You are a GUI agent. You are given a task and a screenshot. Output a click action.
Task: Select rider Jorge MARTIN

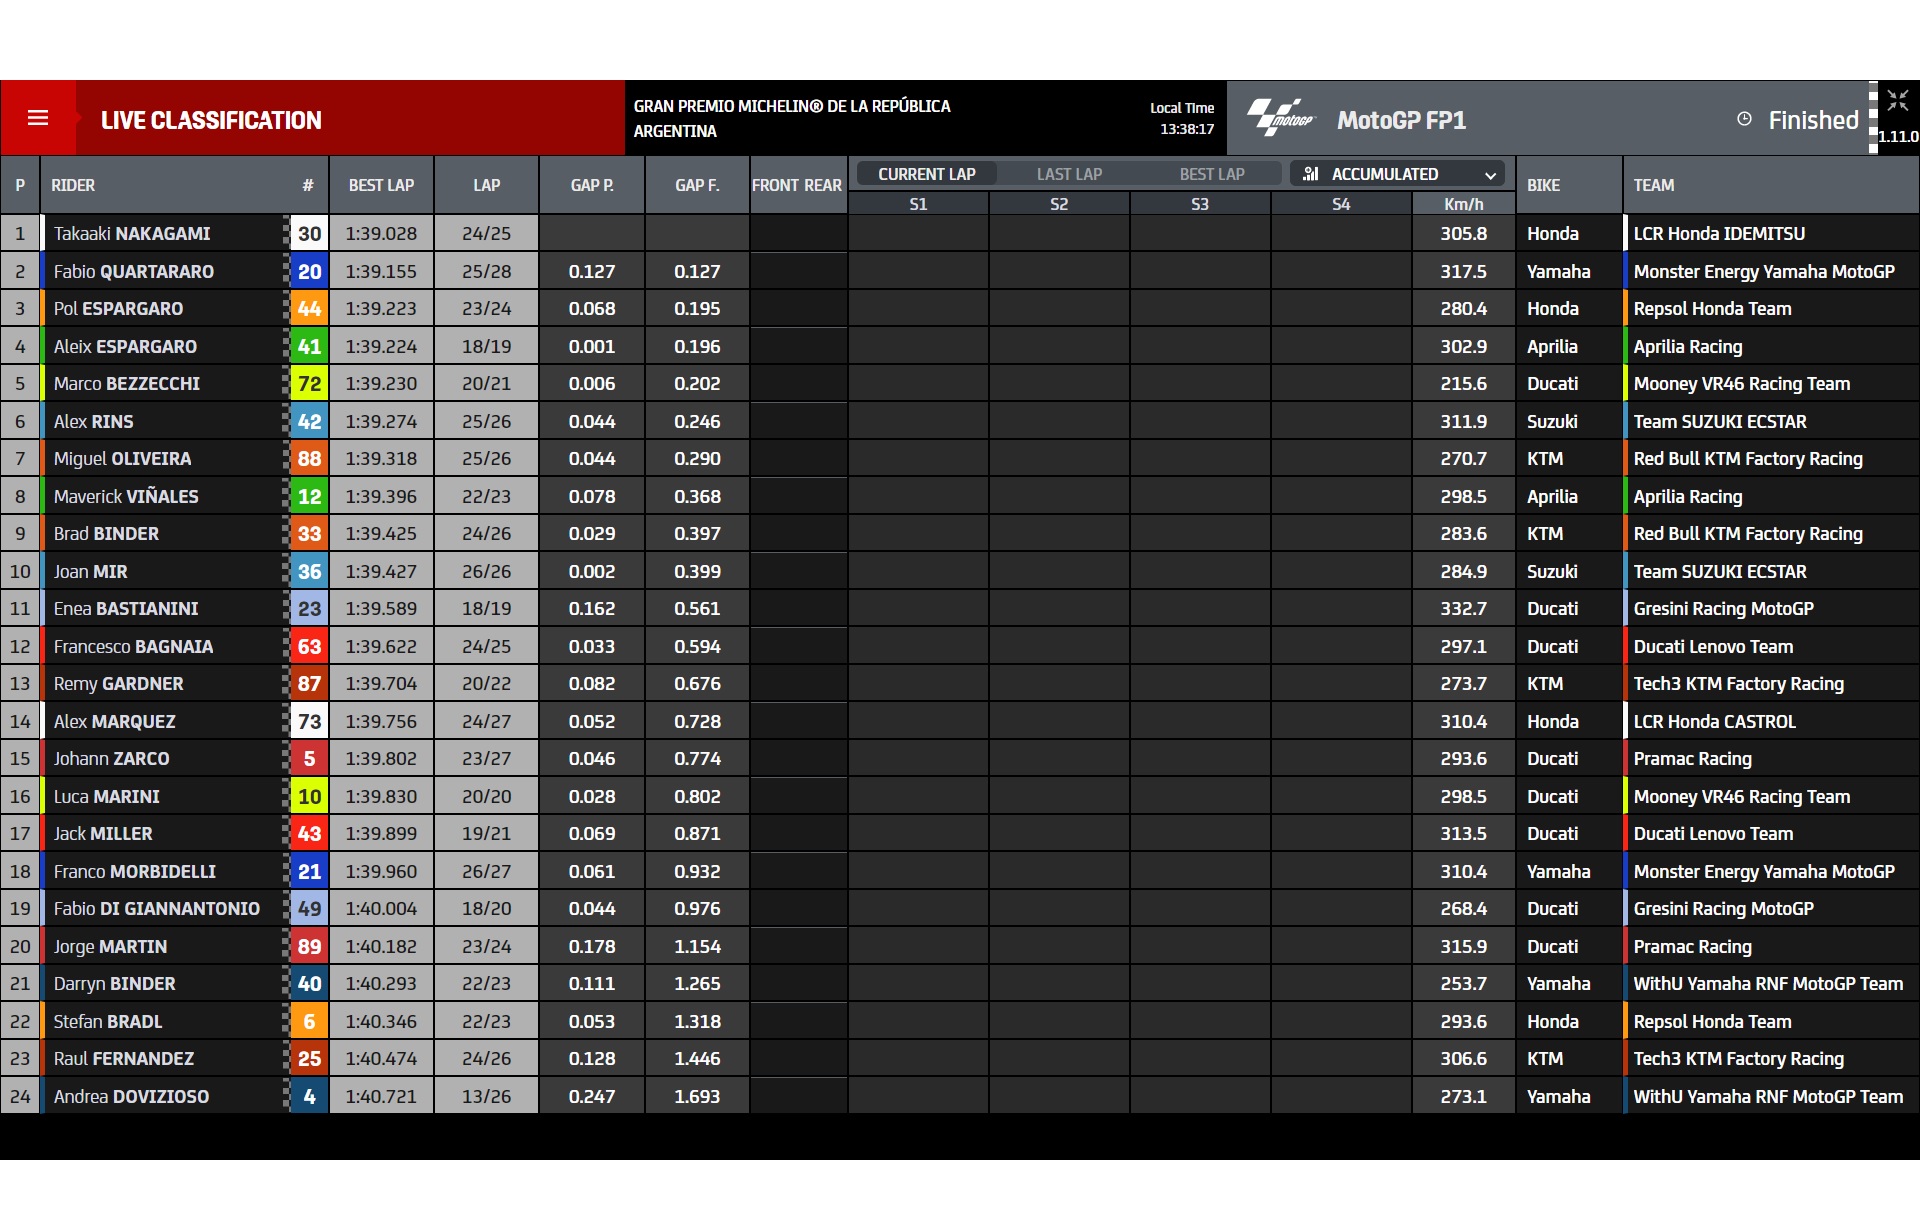110,946
